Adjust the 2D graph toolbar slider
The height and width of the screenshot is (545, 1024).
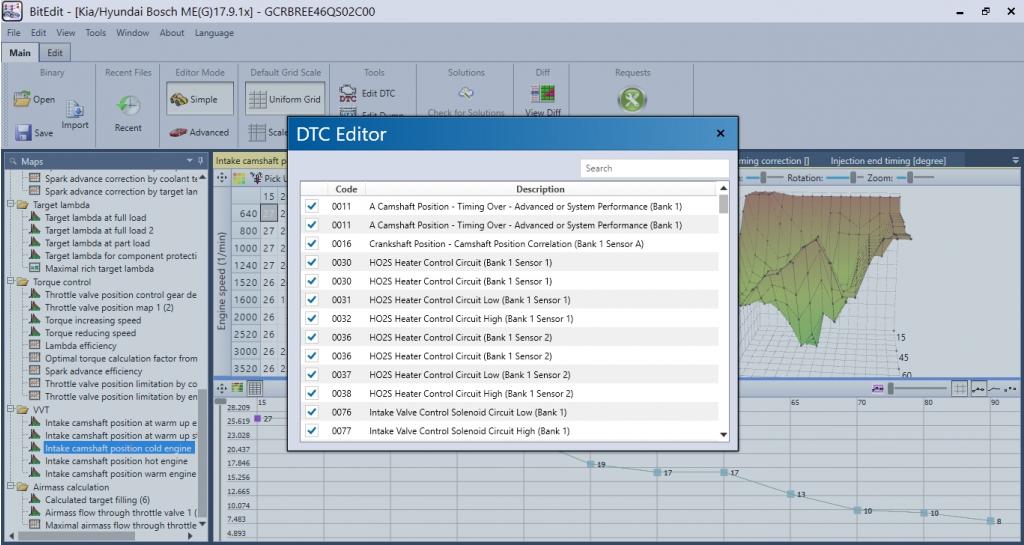917,388
